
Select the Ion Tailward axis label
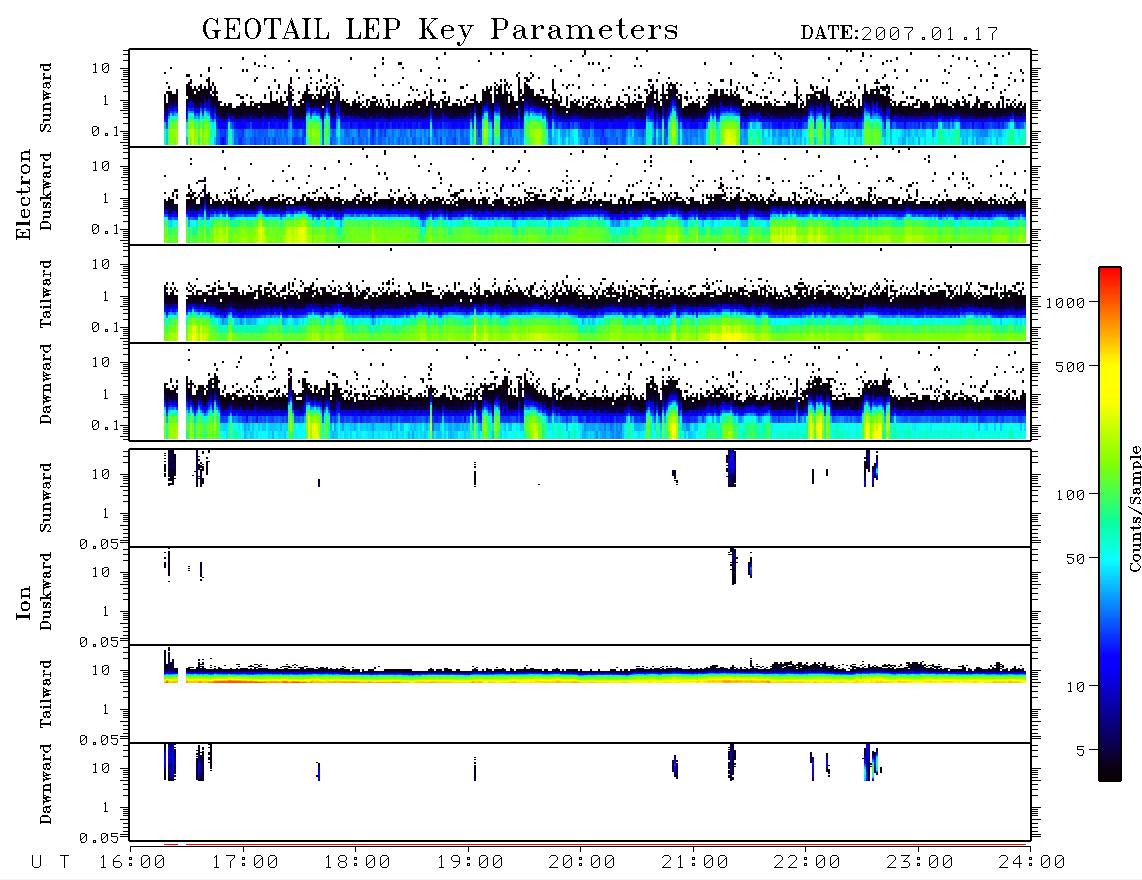[x=45, y=694]
